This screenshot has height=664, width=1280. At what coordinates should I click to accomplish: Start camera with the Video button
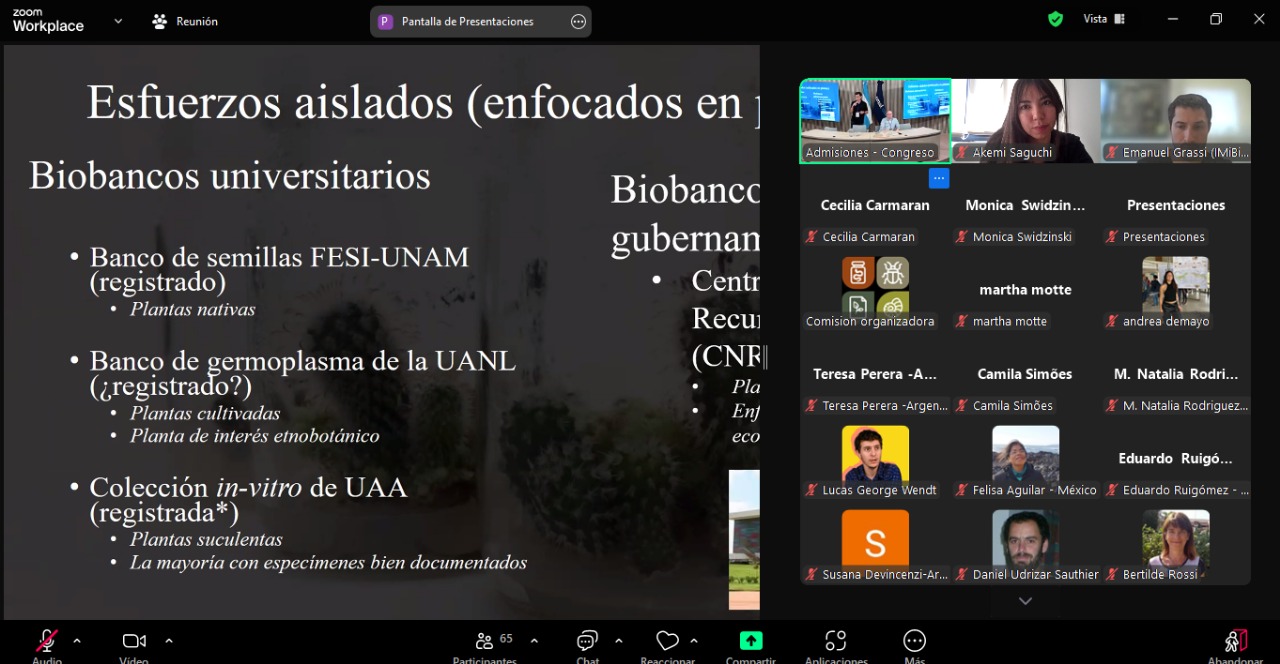click(134, 641)
